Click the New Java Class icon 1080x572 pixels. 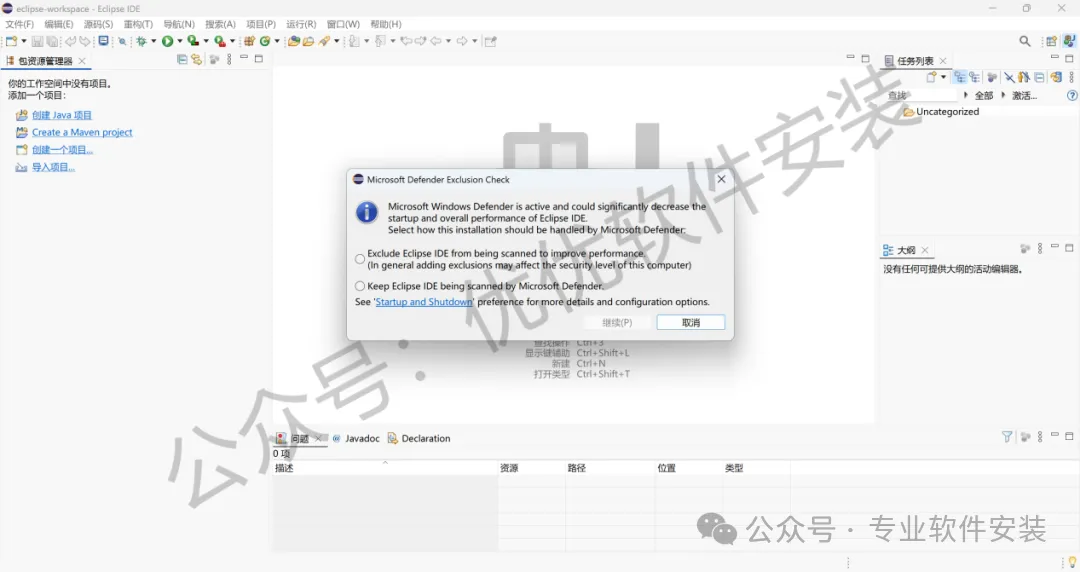click(x=264, y=41)
